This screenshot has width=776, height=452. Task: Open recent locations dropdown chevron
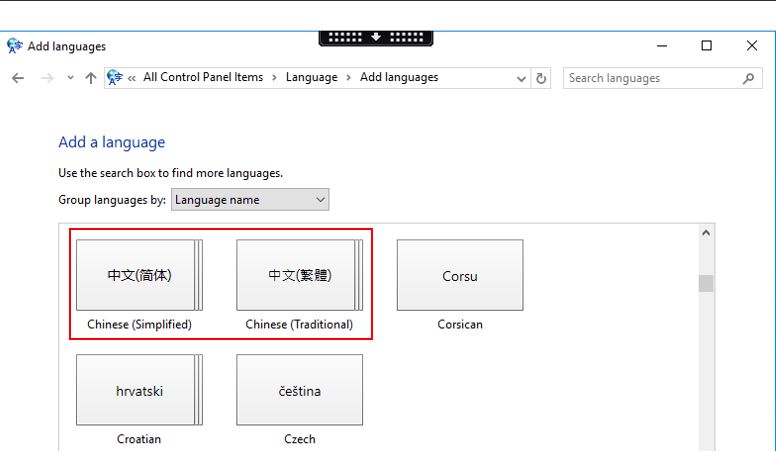[x=70, y=78]
